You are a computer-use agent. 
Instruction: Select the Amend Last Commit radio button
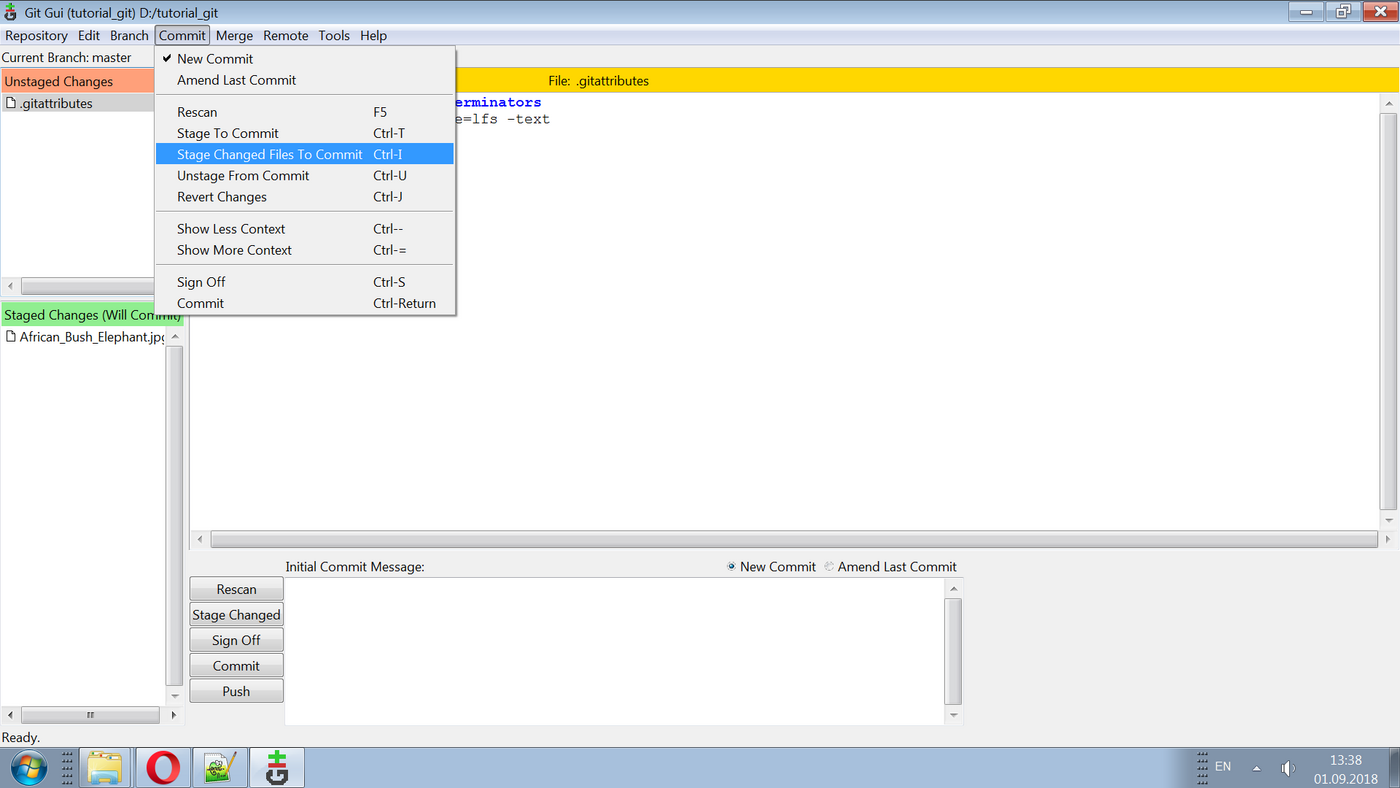[x=829, y=567]
